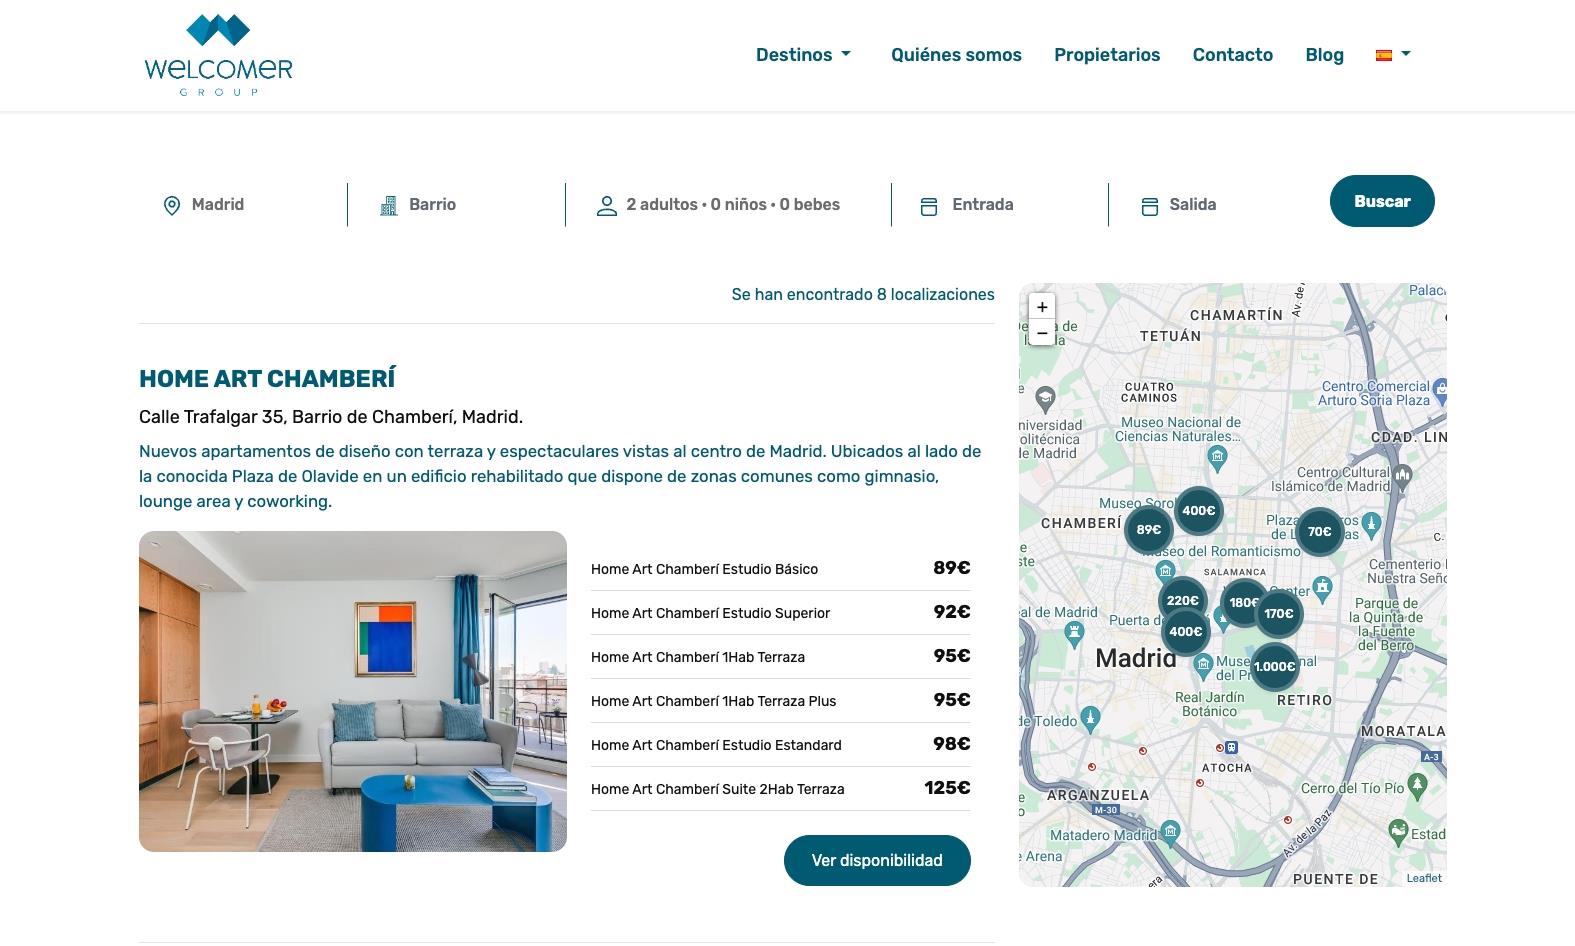Click the Centro Cultural Islámico map pin
The image size is (1575, 946).
click(1403, 476)
